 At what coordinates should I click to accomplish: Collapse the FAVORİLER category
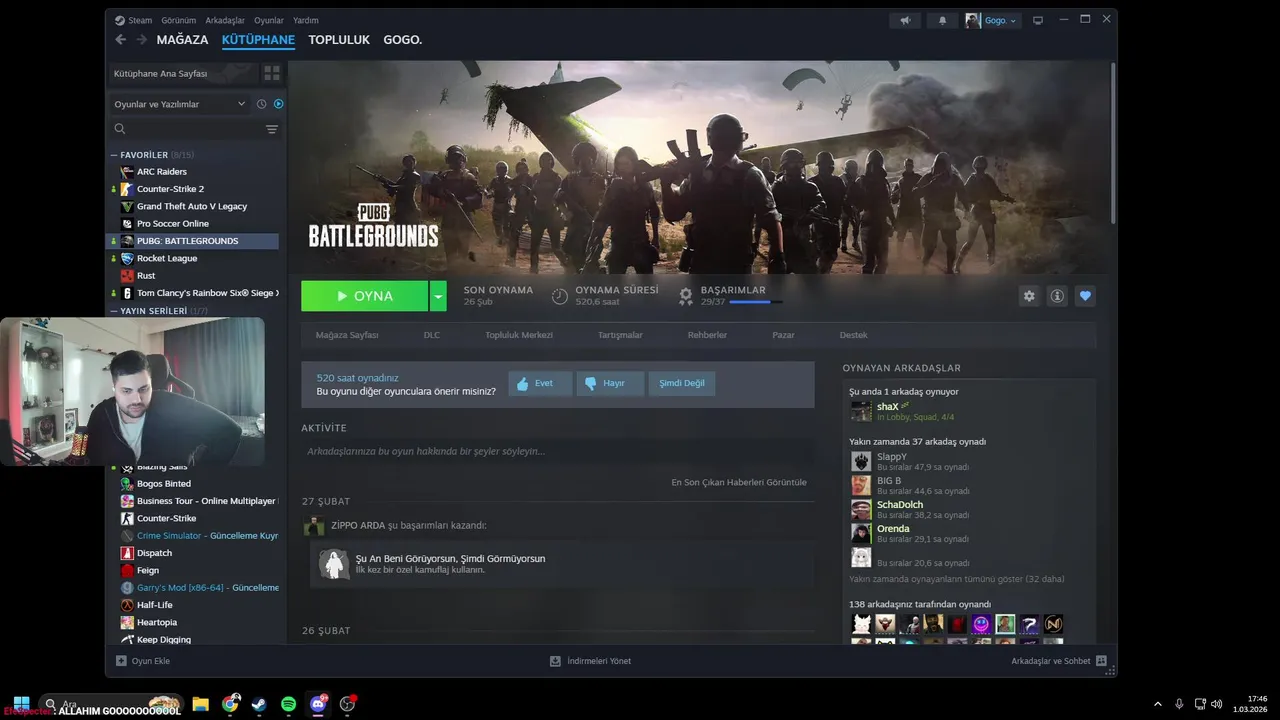(x=114, y=155)
